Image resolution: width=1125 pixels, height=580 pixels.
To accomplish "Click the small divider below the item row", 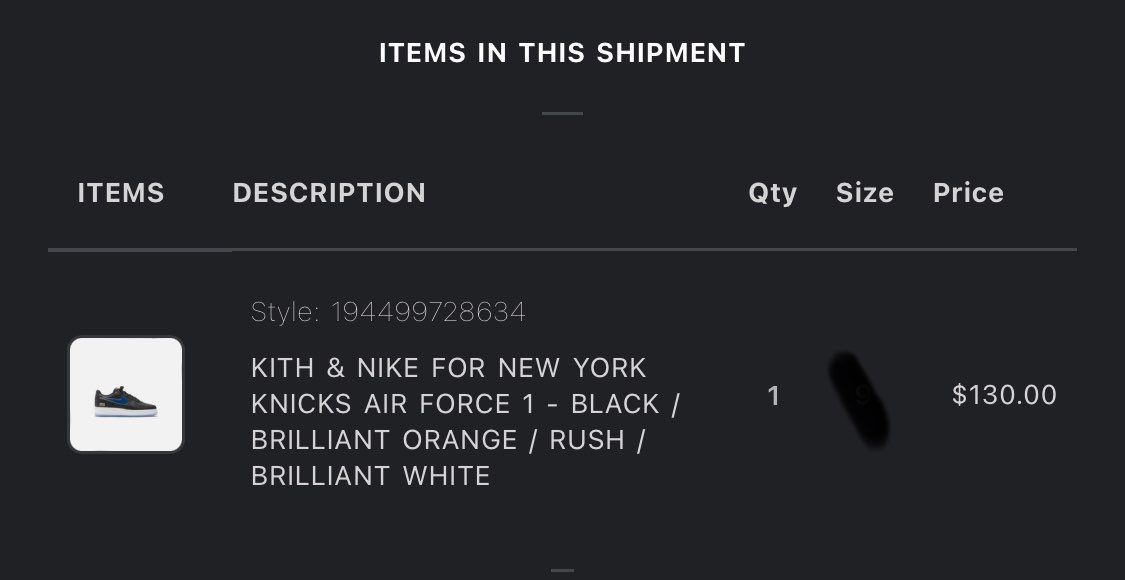I will point(562,571).
